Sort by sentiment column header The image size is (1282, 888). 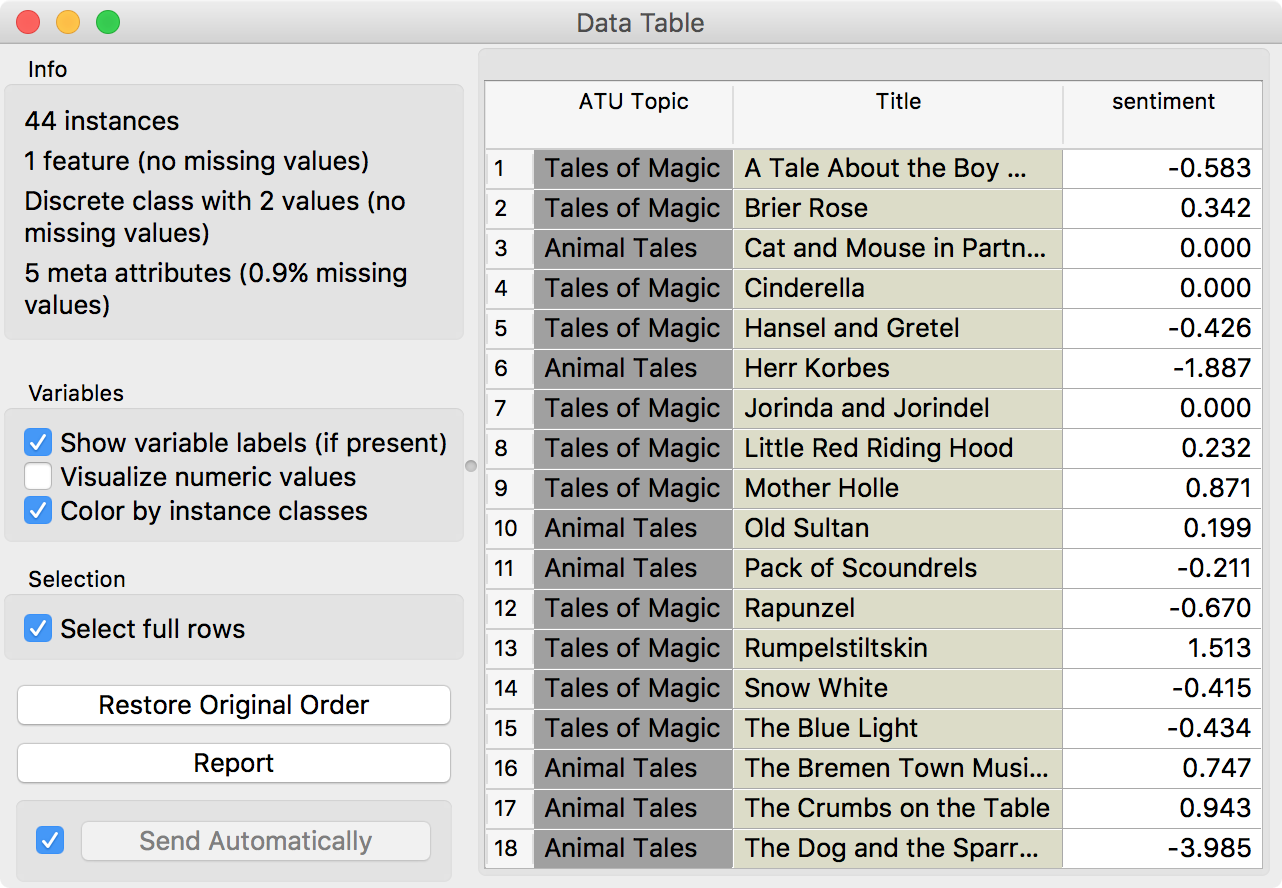(1163, 102)
